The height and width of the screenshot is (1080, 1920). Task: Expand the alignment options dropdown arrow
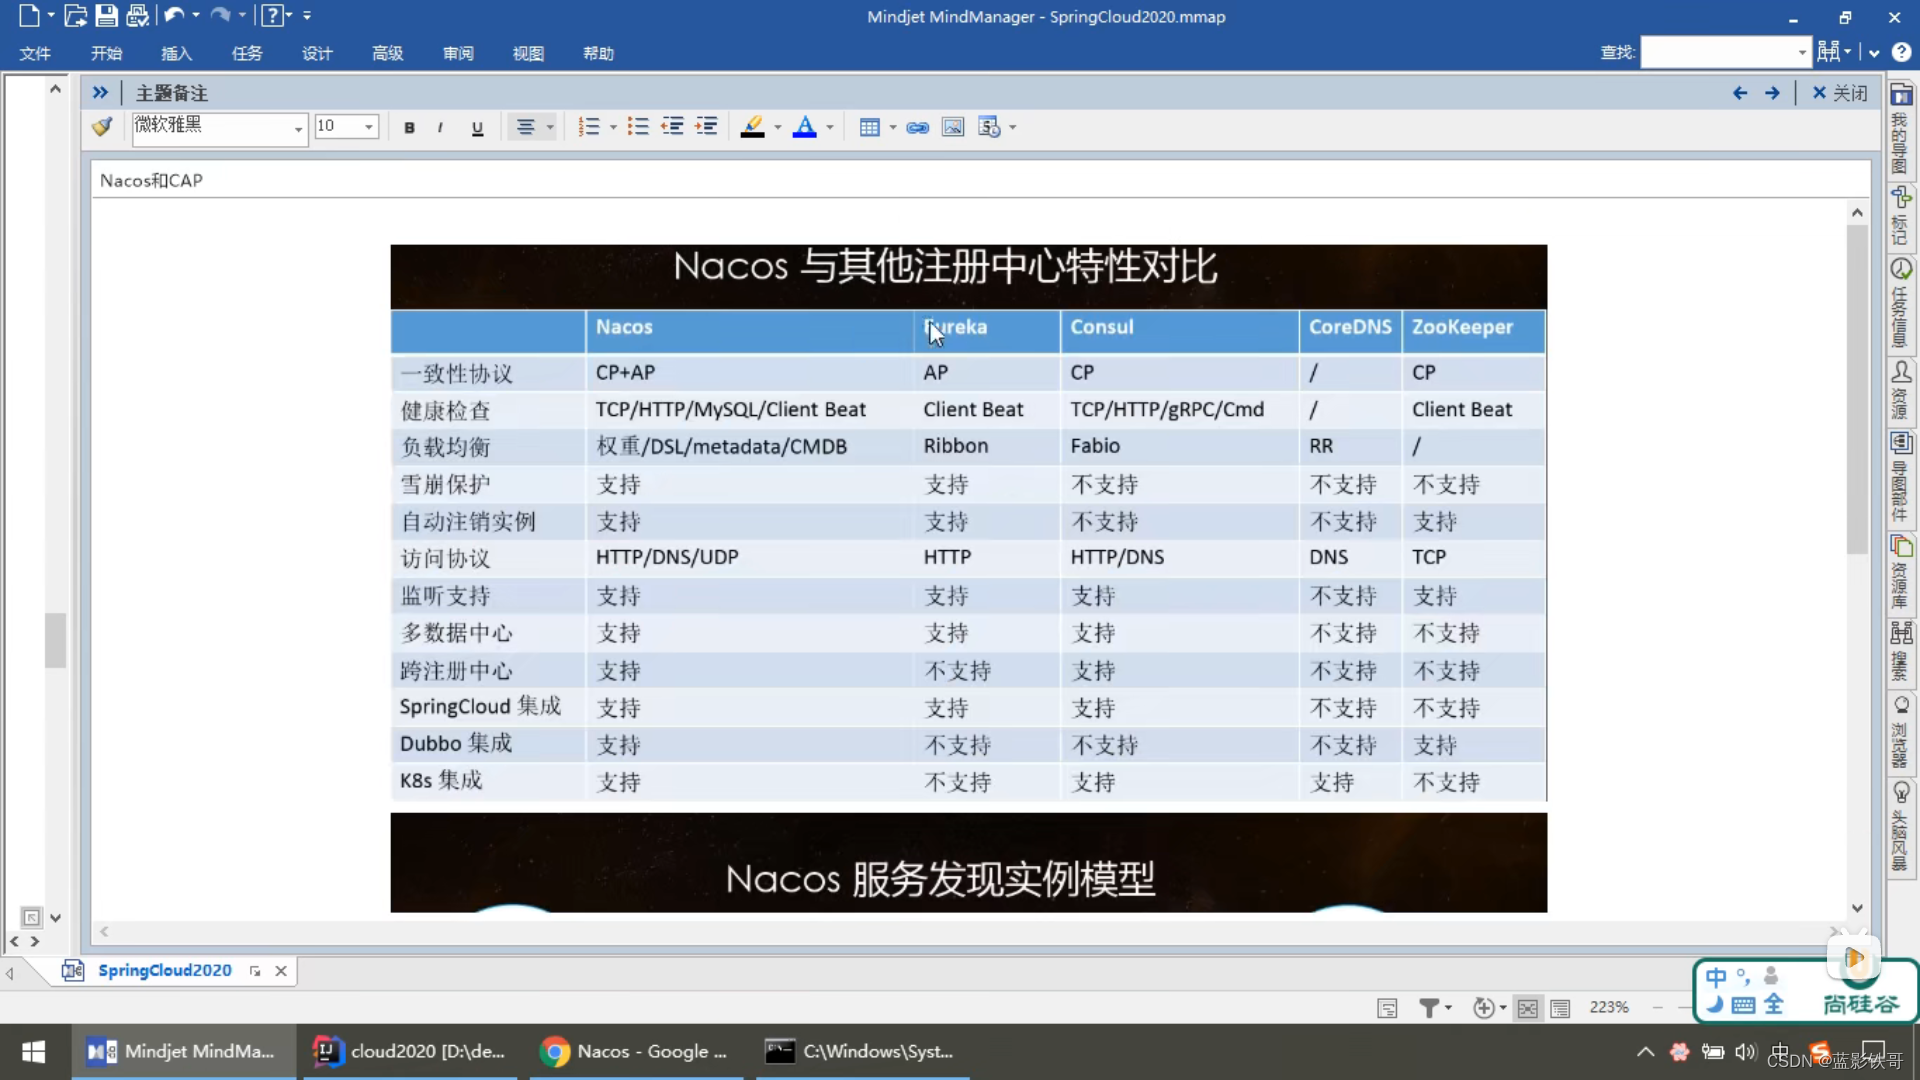550,127
